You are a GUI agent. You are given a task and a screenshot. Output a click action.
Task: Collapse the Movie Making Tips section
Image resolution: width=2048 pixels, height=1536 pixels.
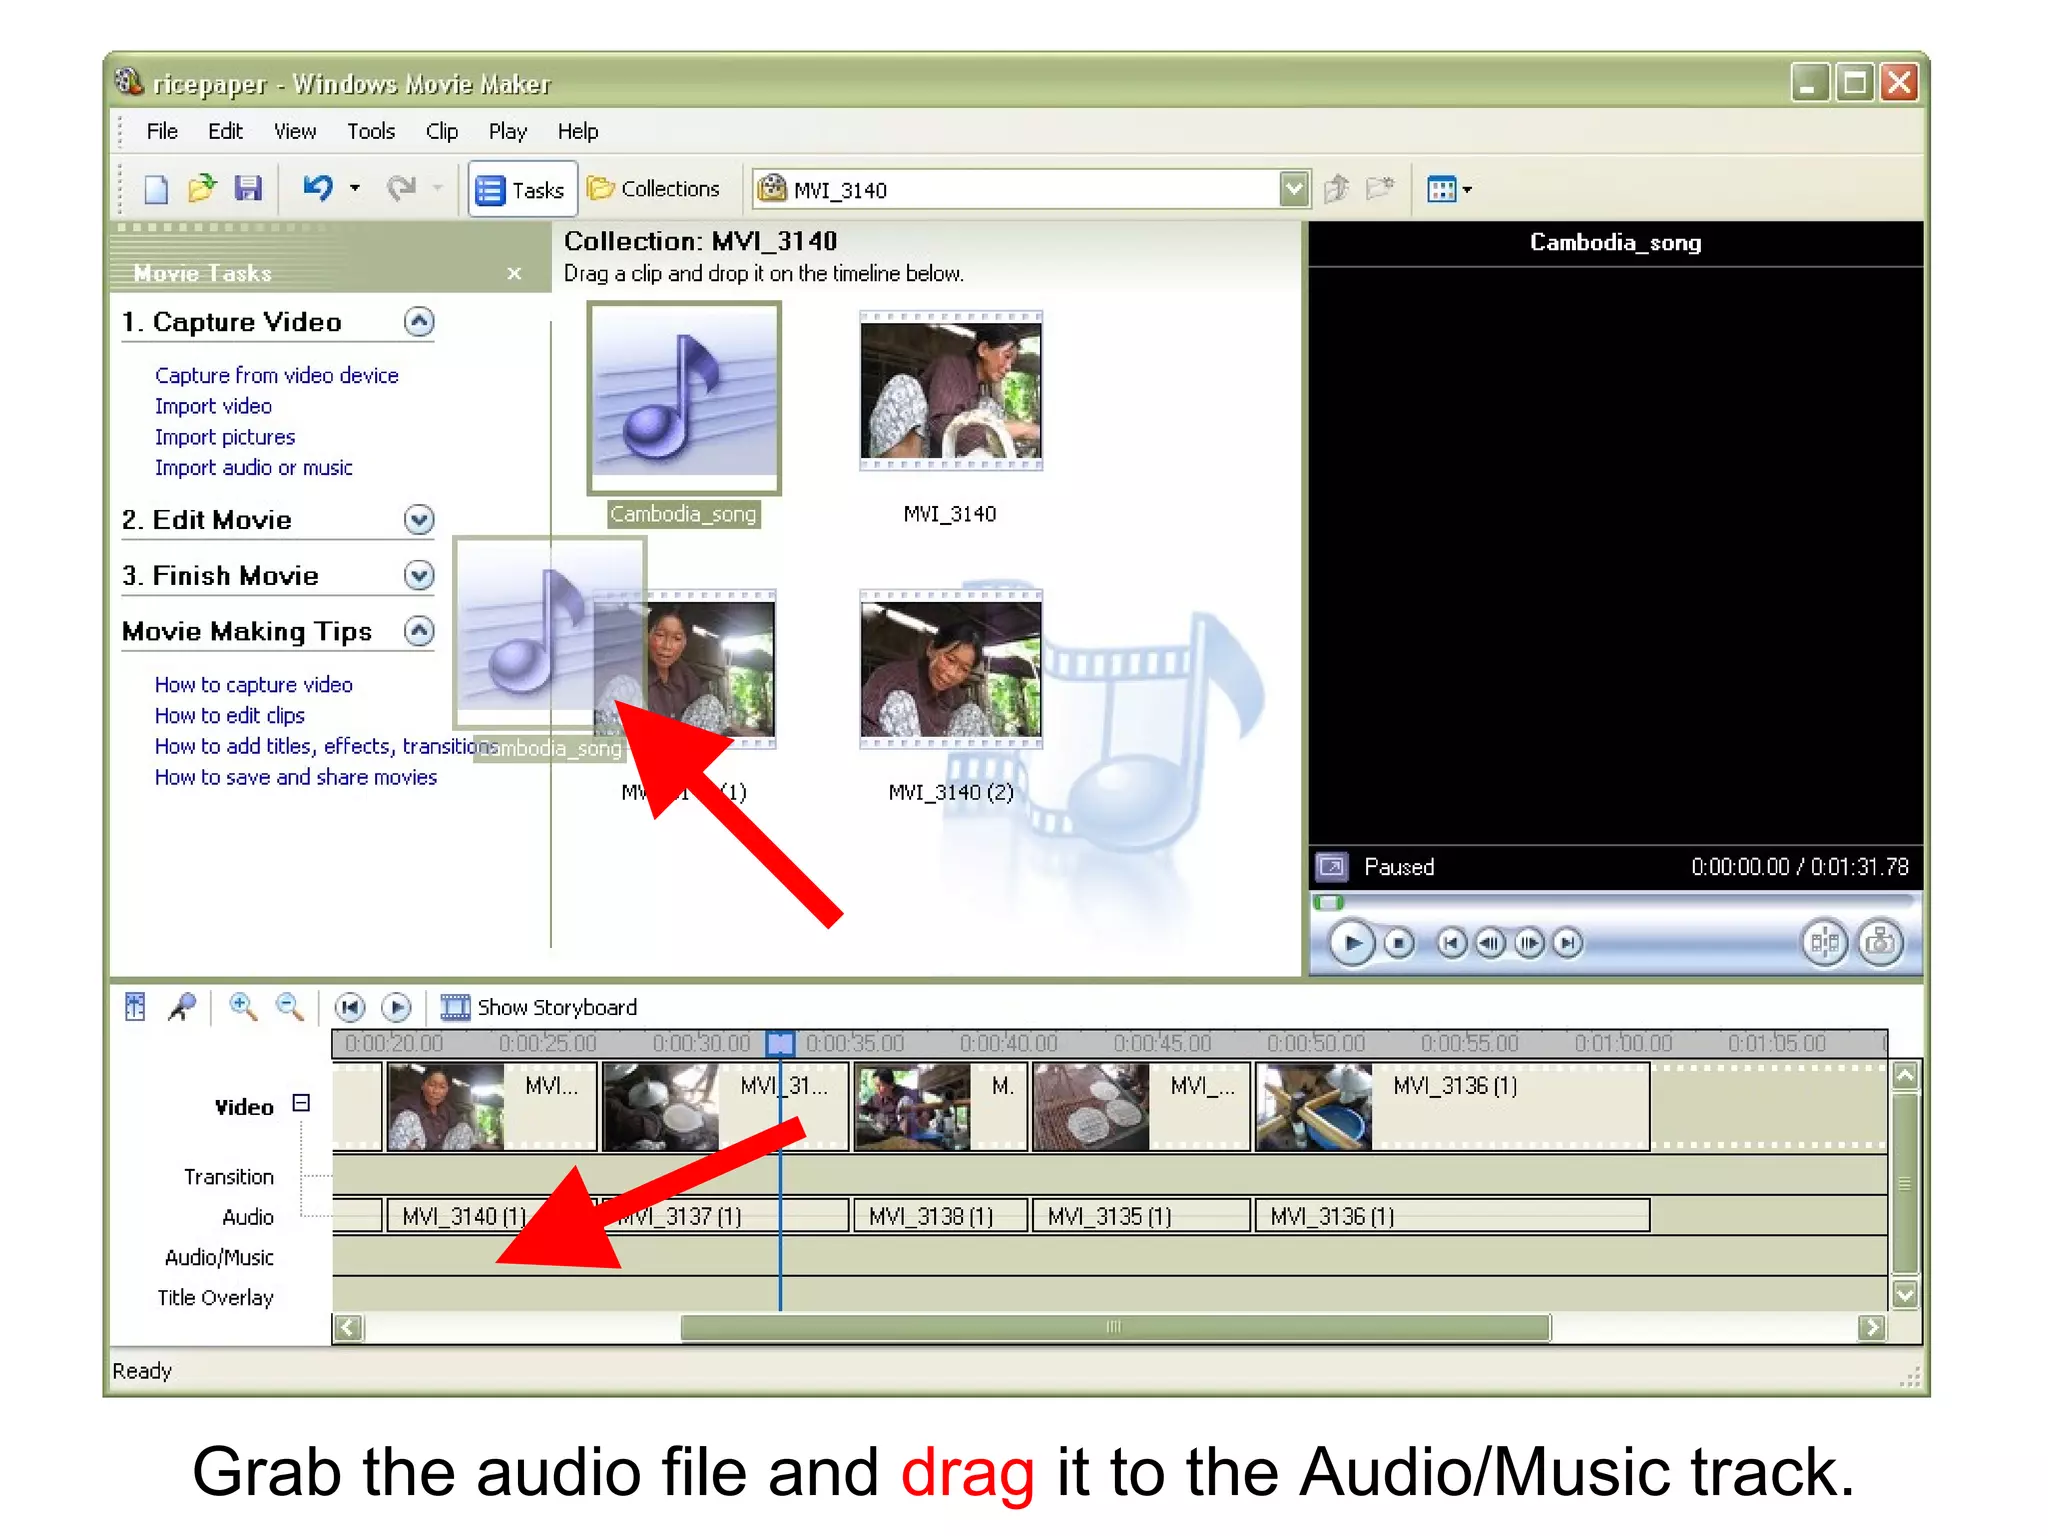click(419, 631)
